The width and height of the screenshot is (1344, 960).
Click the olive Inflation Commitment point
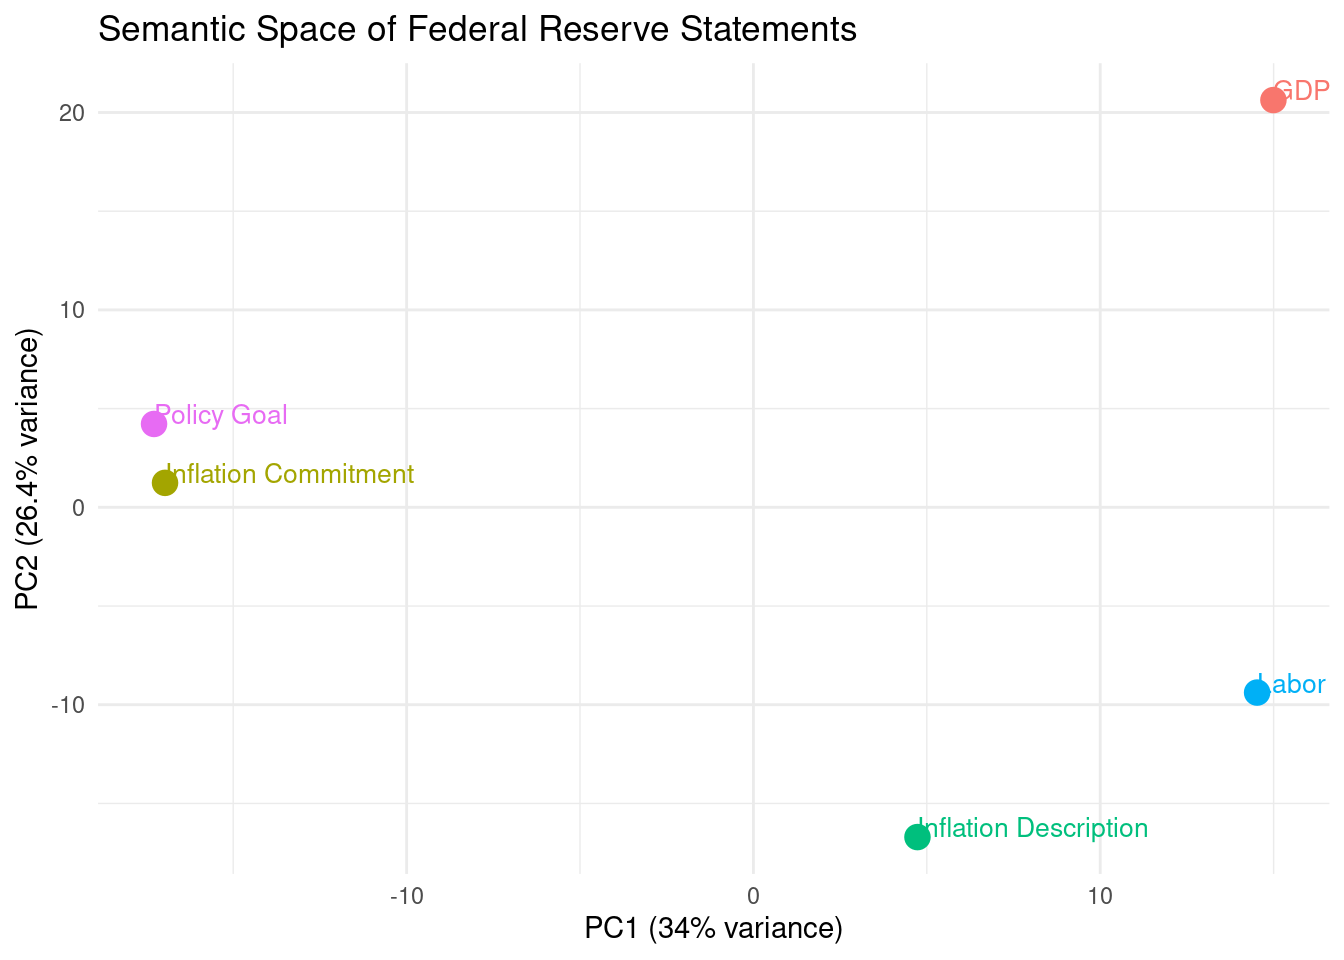click(x=165, y=483)
